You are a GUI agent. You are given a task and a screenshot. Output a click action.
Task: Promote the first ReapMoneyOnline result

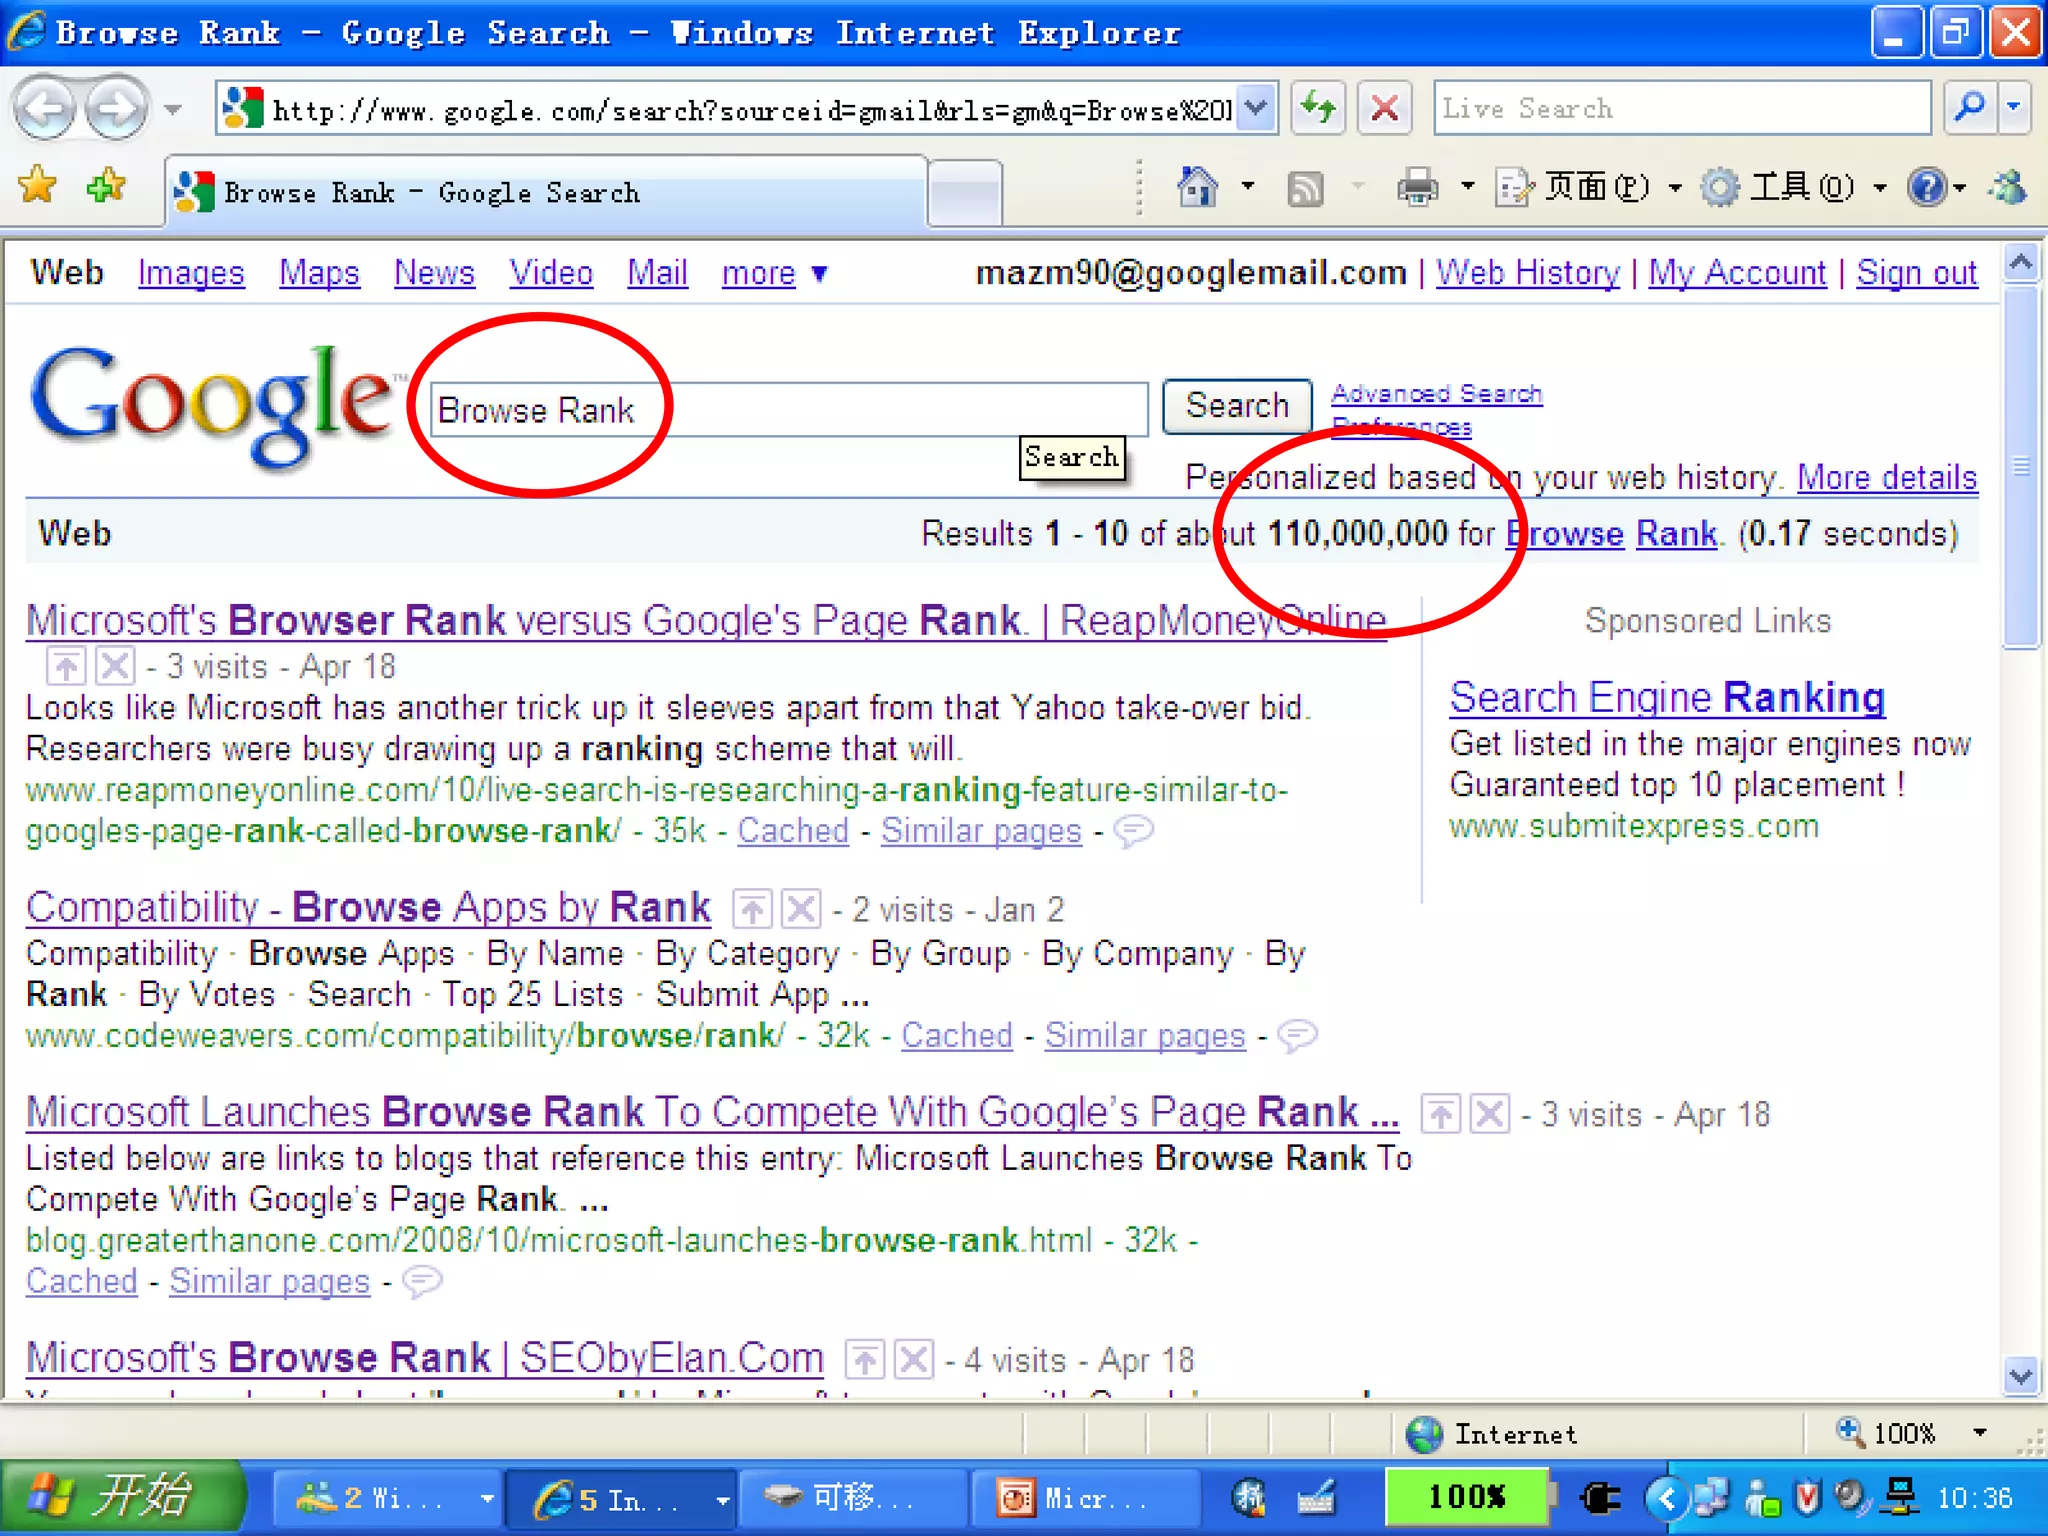point(66,666)
